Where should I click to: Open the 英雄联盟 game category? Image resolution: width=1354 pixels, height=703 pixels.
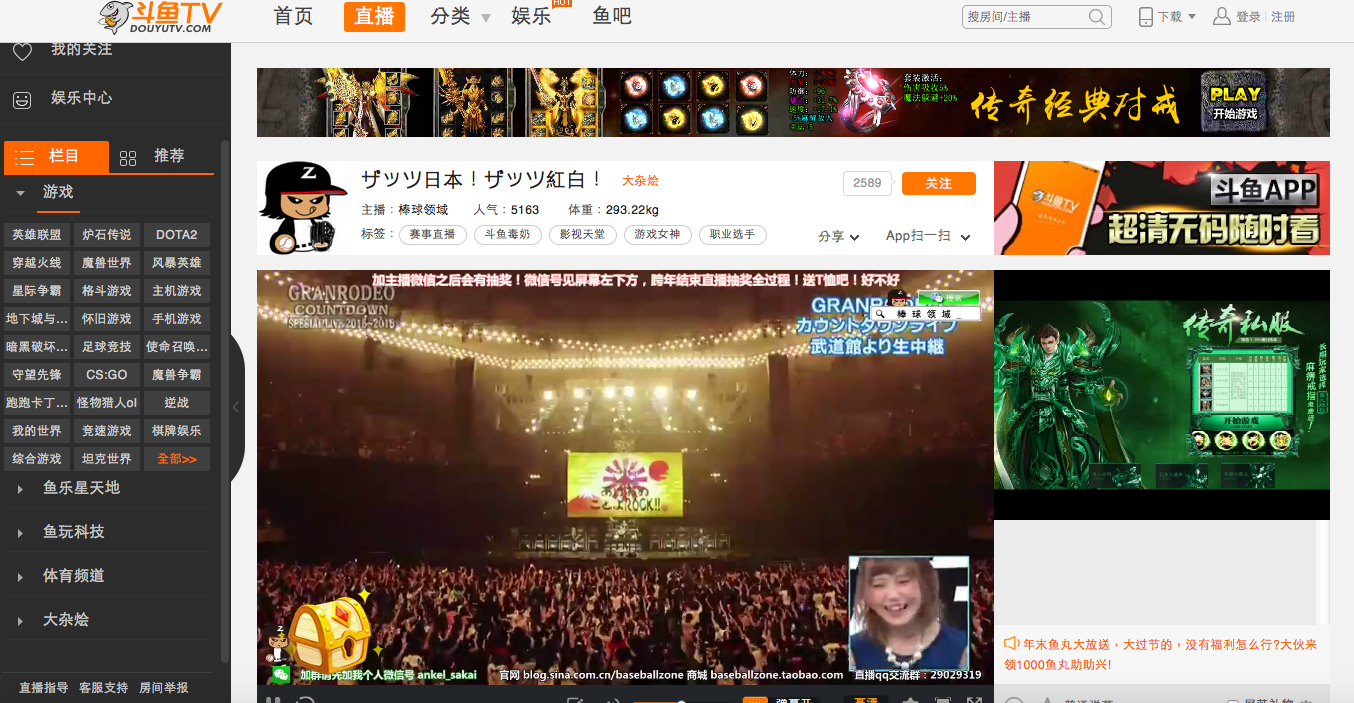(x=36, y=235)
